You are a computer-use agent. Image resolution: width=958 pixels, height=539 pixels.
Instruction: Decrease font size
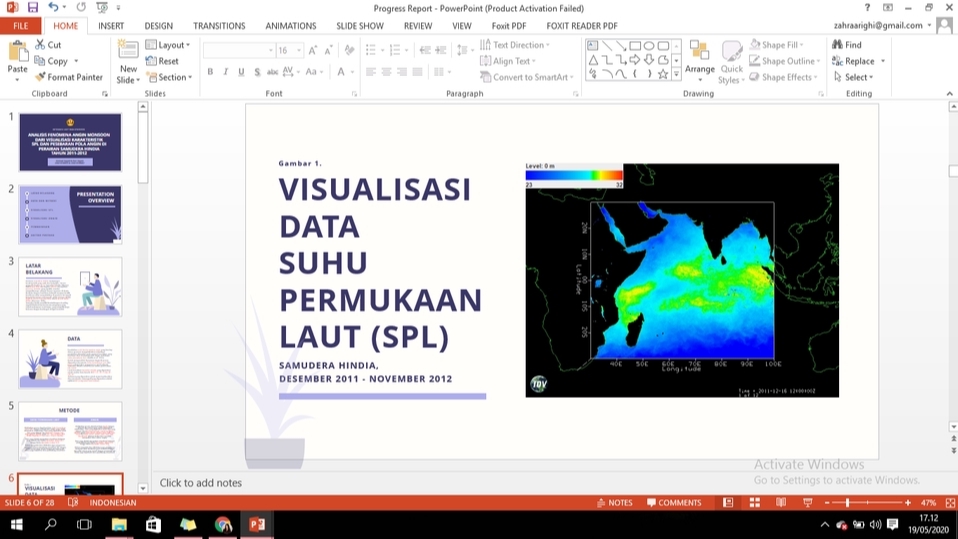click(328, 50)
